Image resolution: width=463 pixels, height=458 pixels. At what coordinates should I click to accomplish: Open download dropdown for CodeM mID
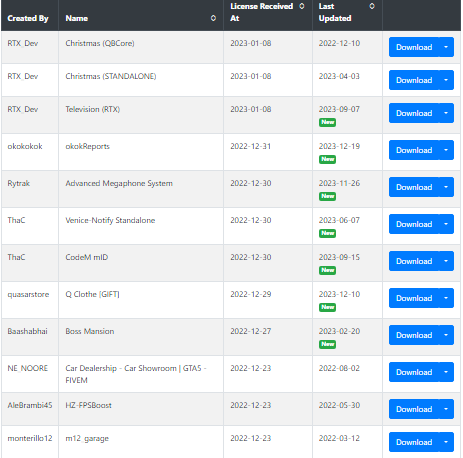446,261
